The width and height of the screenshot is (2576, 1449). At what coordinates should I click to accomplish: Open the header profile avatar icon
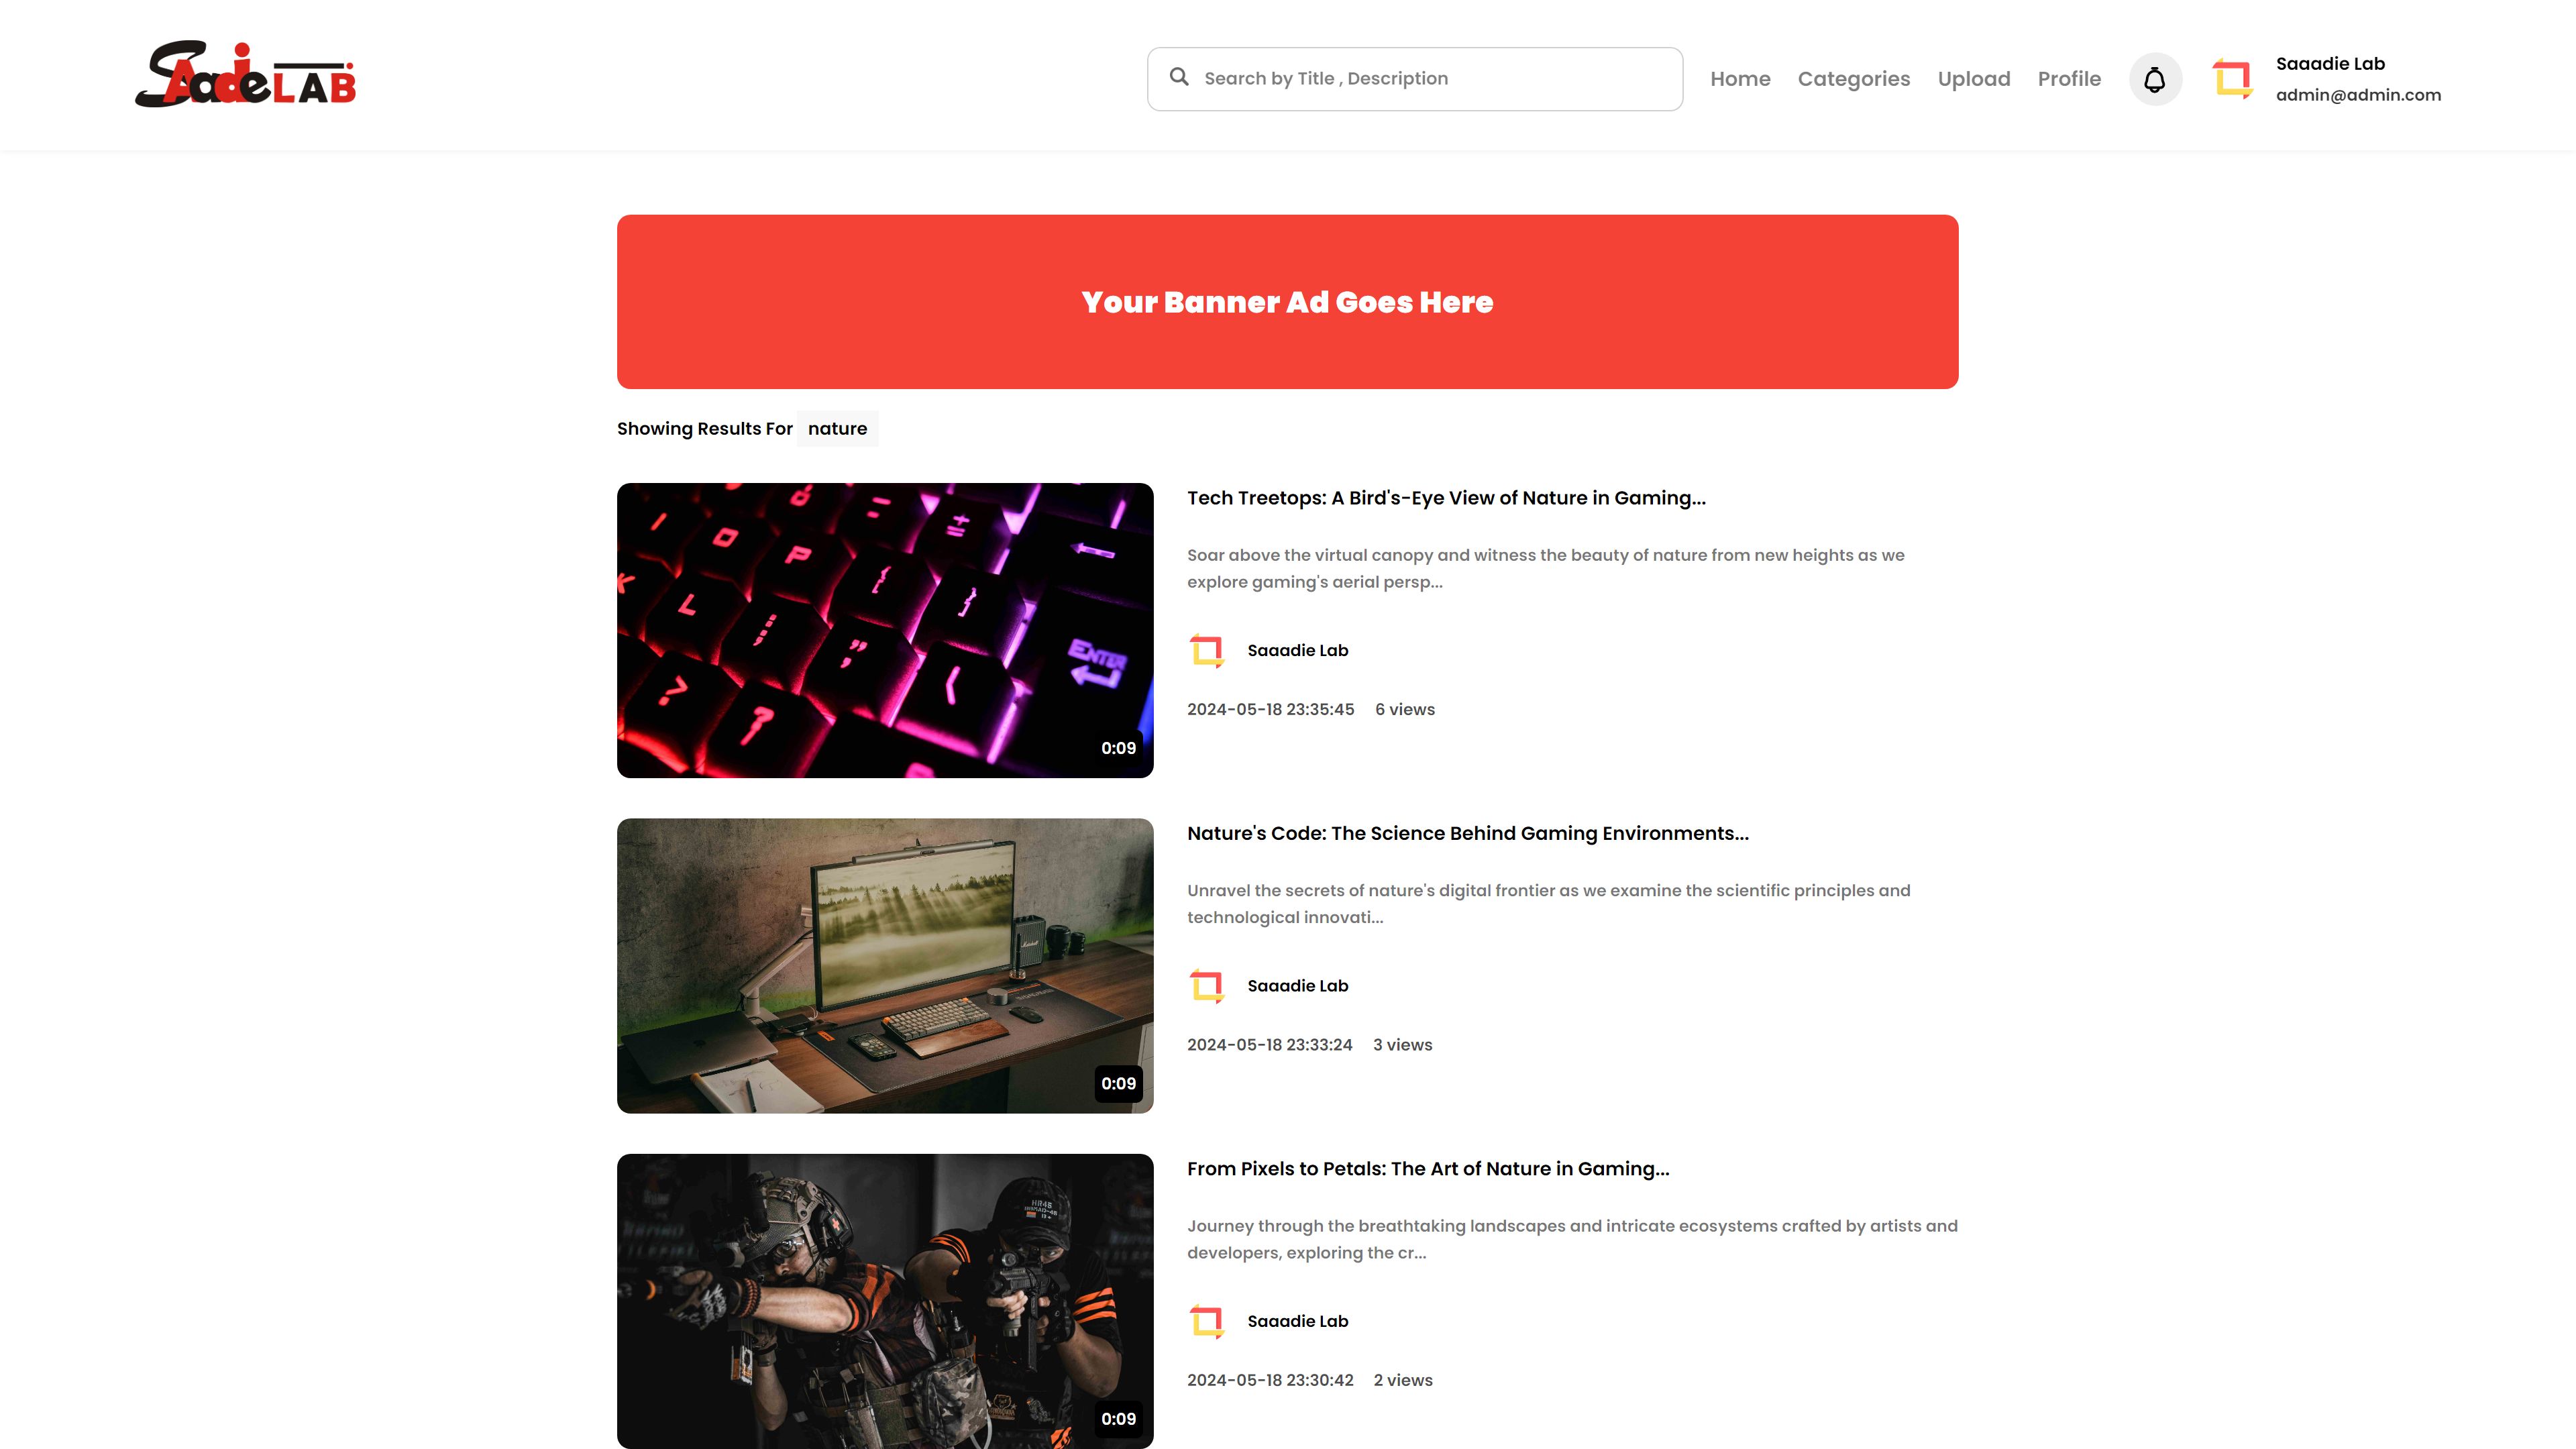pyautogui.click(x=2232, y=79)
